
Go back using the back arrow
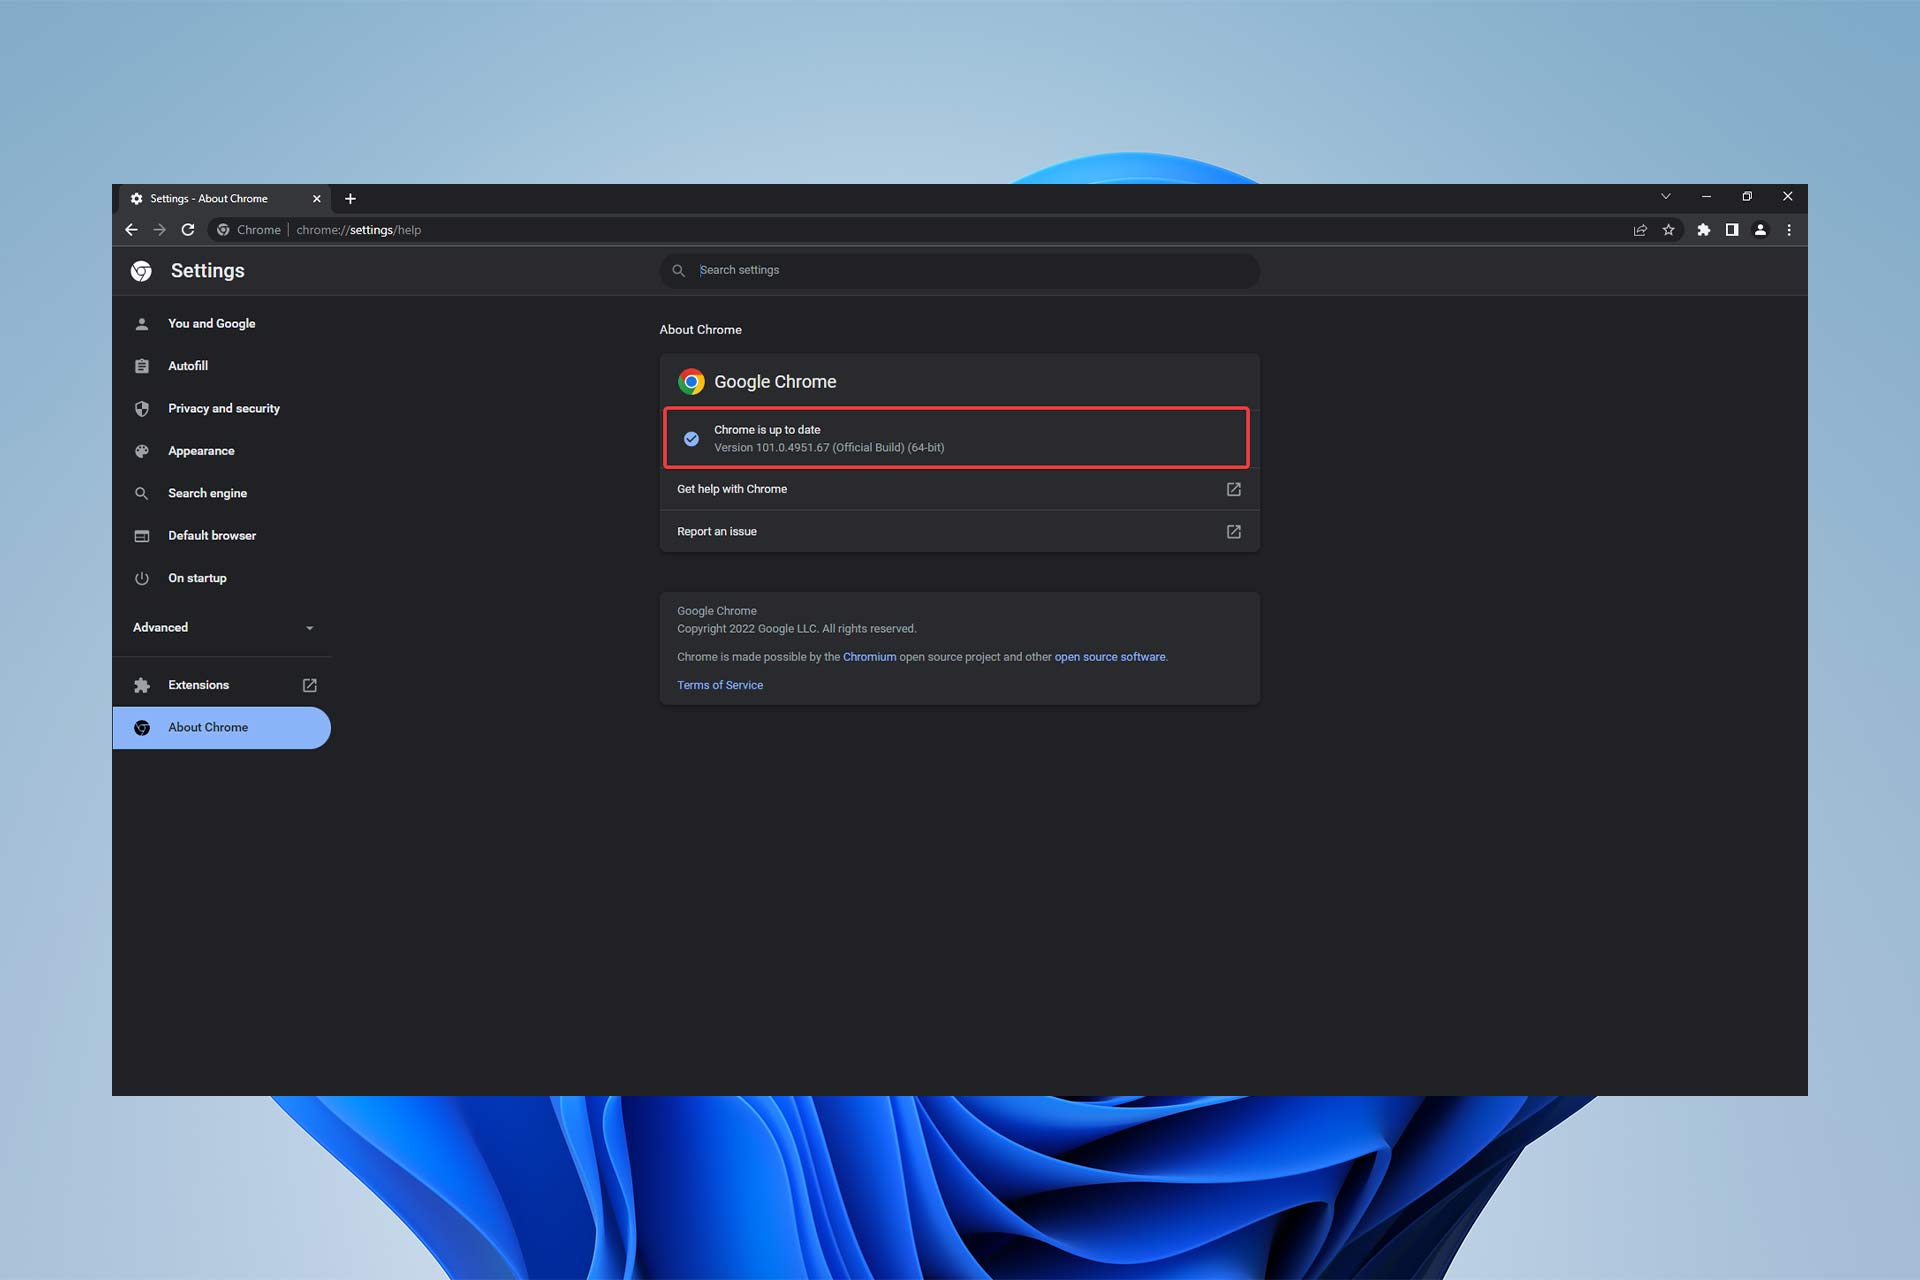click(131, 230)
